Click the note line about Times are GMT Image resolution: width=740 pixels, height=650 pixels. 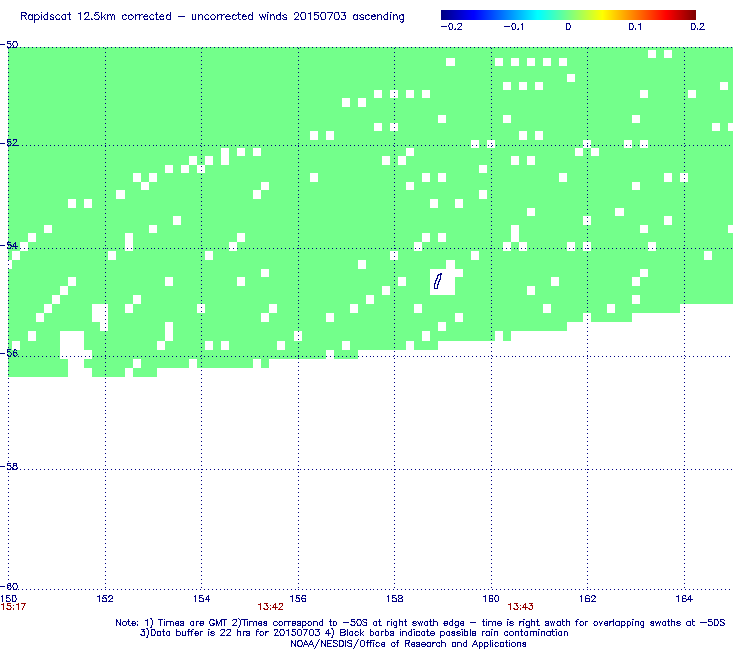(420, 623)
